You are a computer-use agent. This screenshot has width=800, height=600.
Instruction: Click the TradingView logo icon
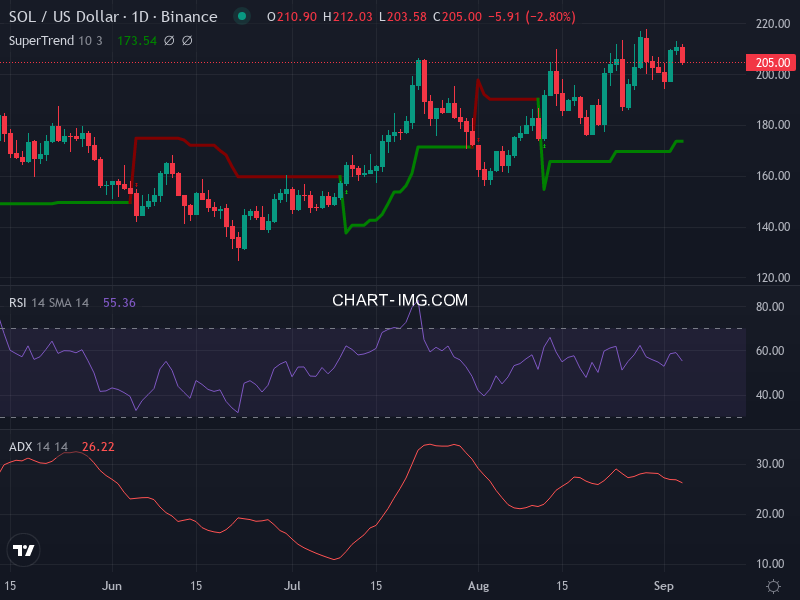point(24,550)
